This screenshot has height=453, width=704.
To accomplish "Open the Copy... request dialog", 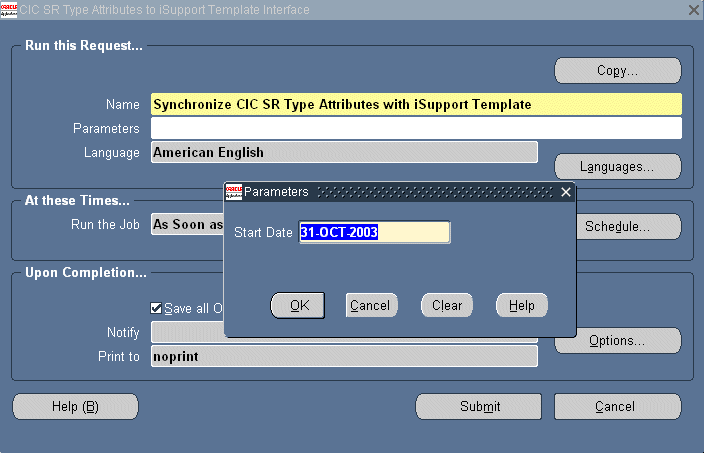I will 618,70.
